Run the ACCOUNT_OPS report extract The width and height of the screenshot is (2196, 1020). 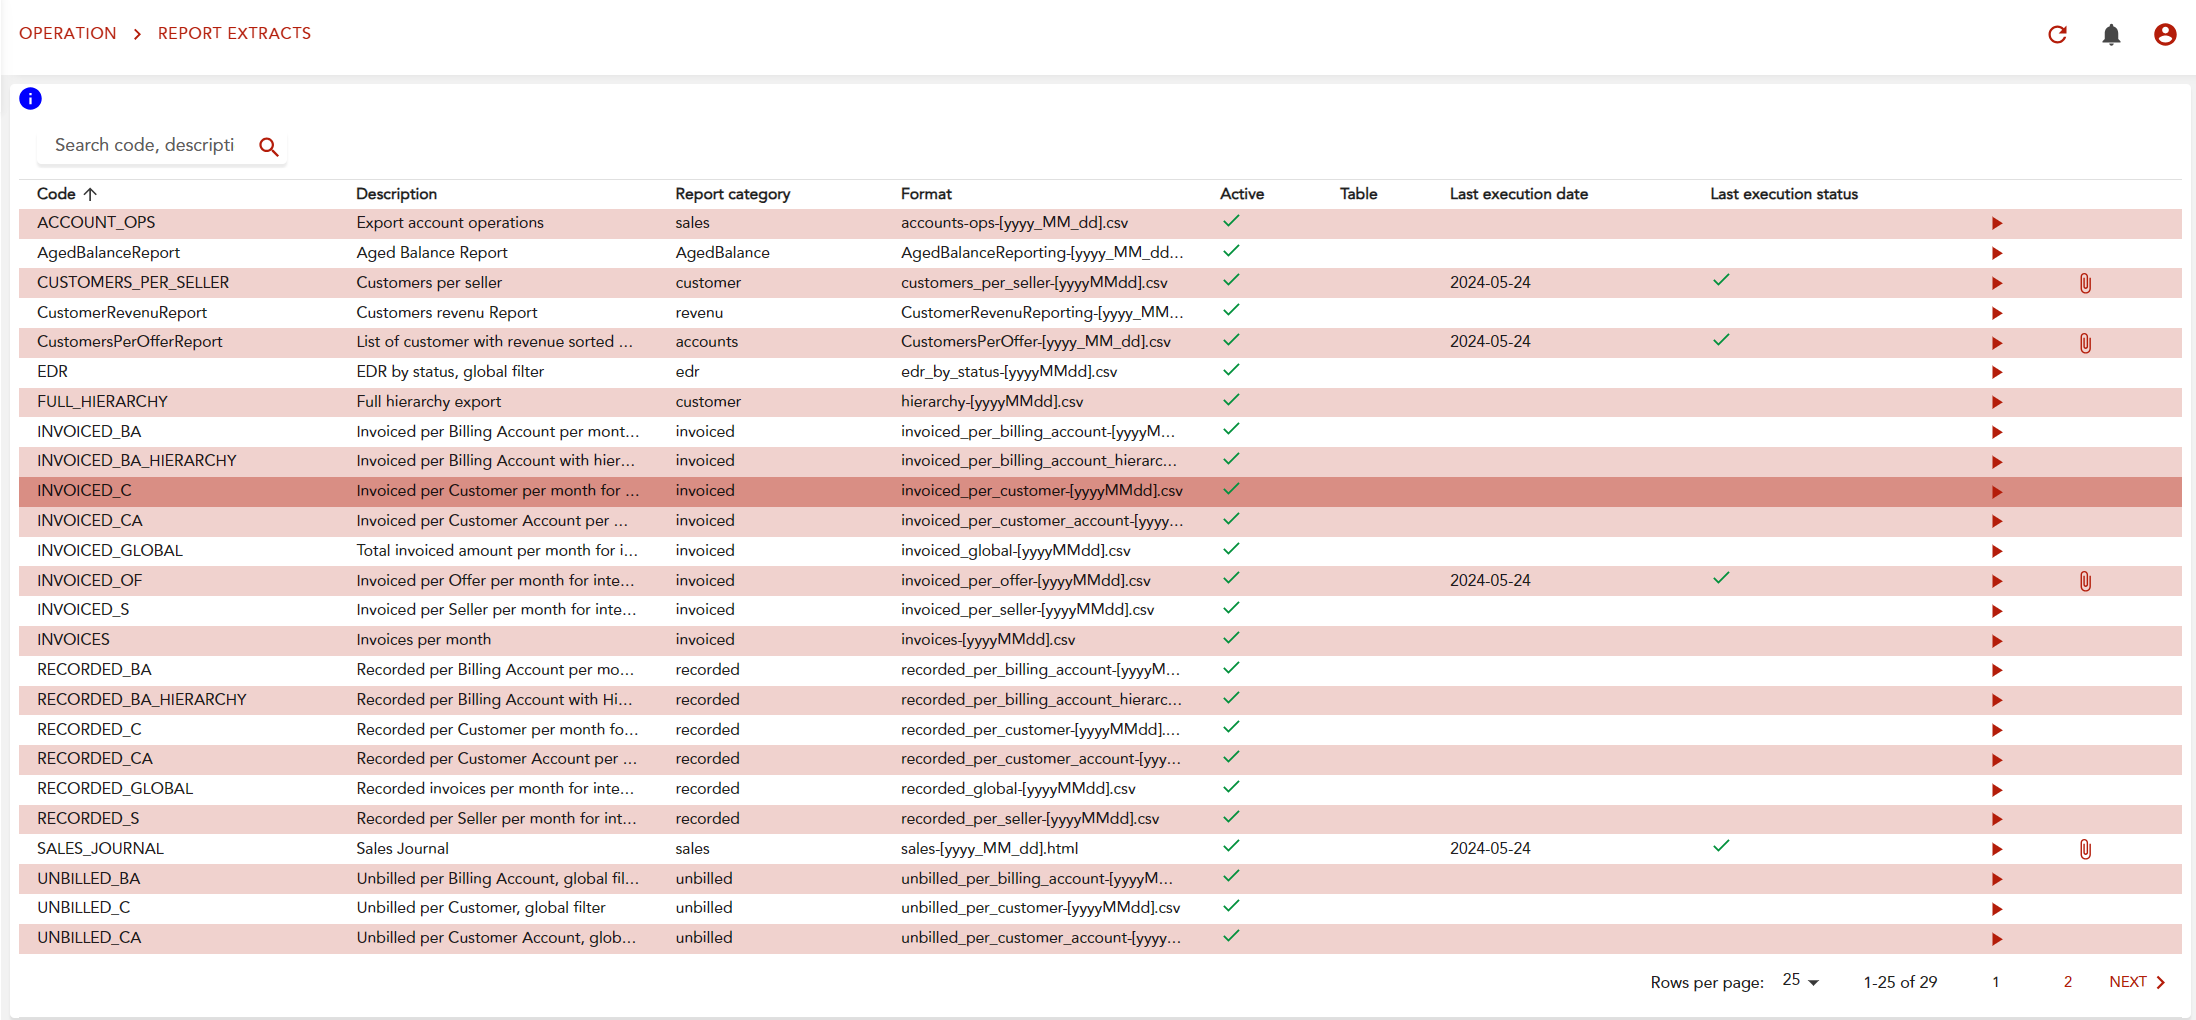(1997, 224)
